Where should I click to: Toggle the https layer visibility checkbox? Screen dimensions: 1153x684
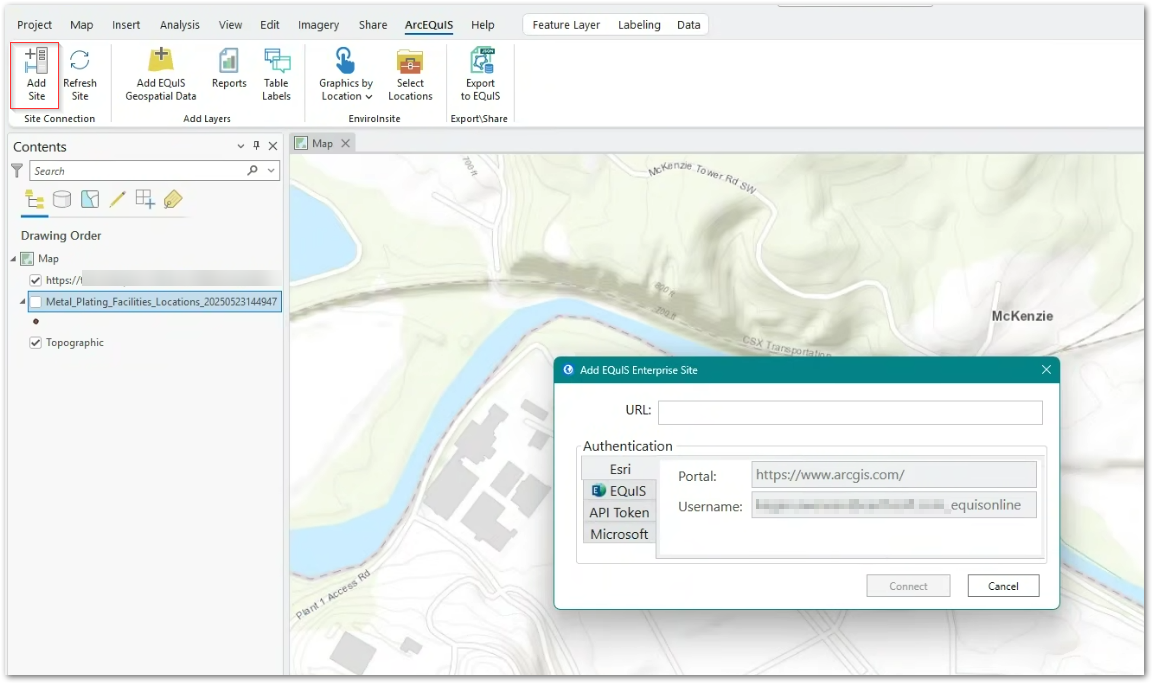[36, 280]
